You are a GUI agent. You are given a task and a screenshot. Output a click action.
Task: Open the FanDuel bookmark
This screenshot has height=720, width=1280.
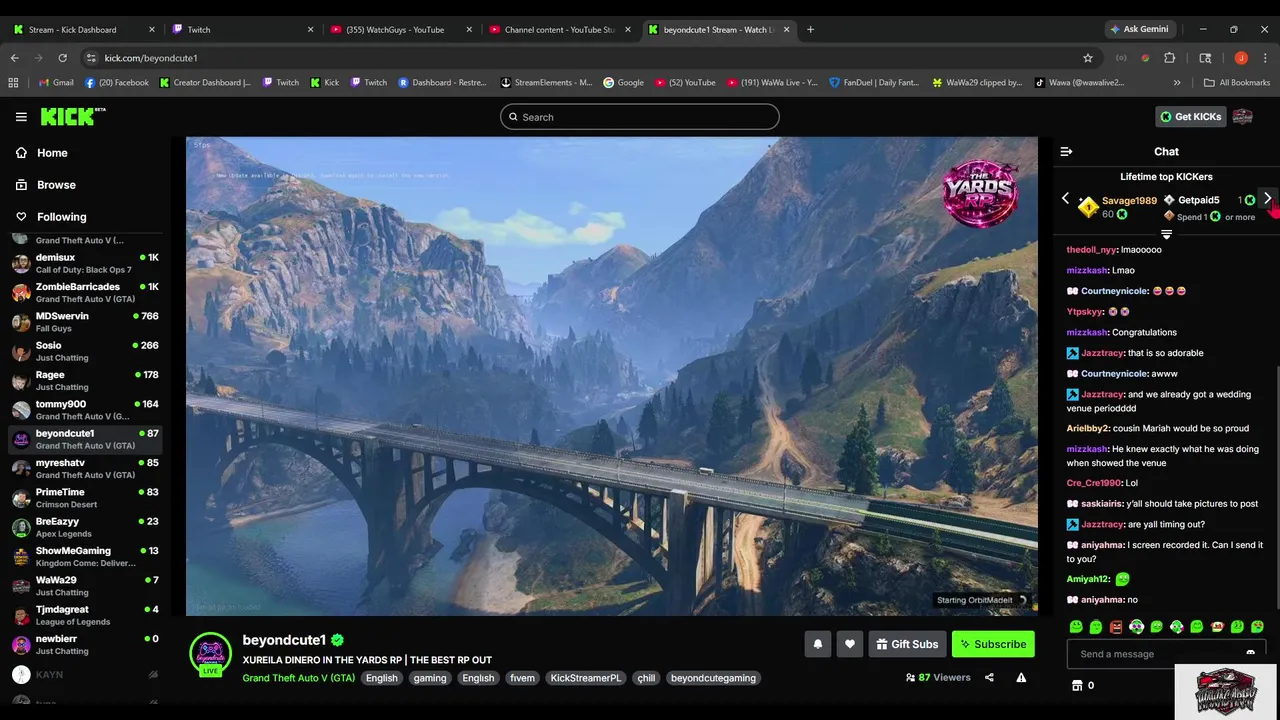point(874,83)
